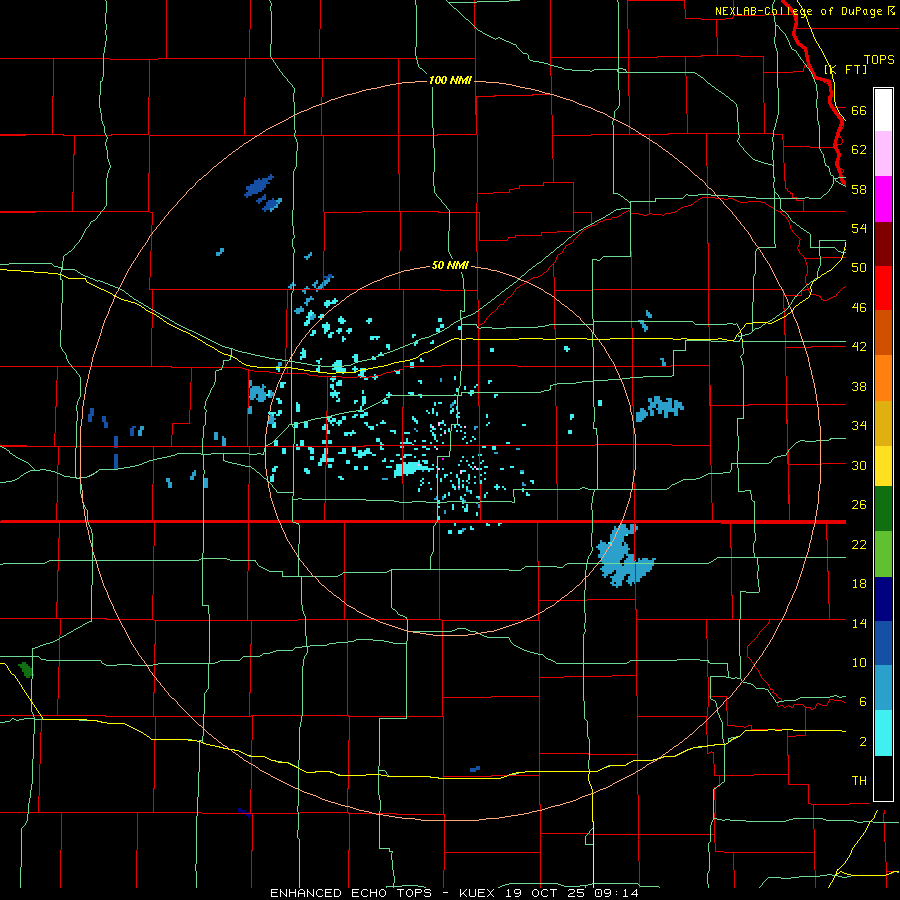Click the NEXLAB-College of DuPage credit
The height and width of the screenshot is (900, 900).
[x=804, y=11]
